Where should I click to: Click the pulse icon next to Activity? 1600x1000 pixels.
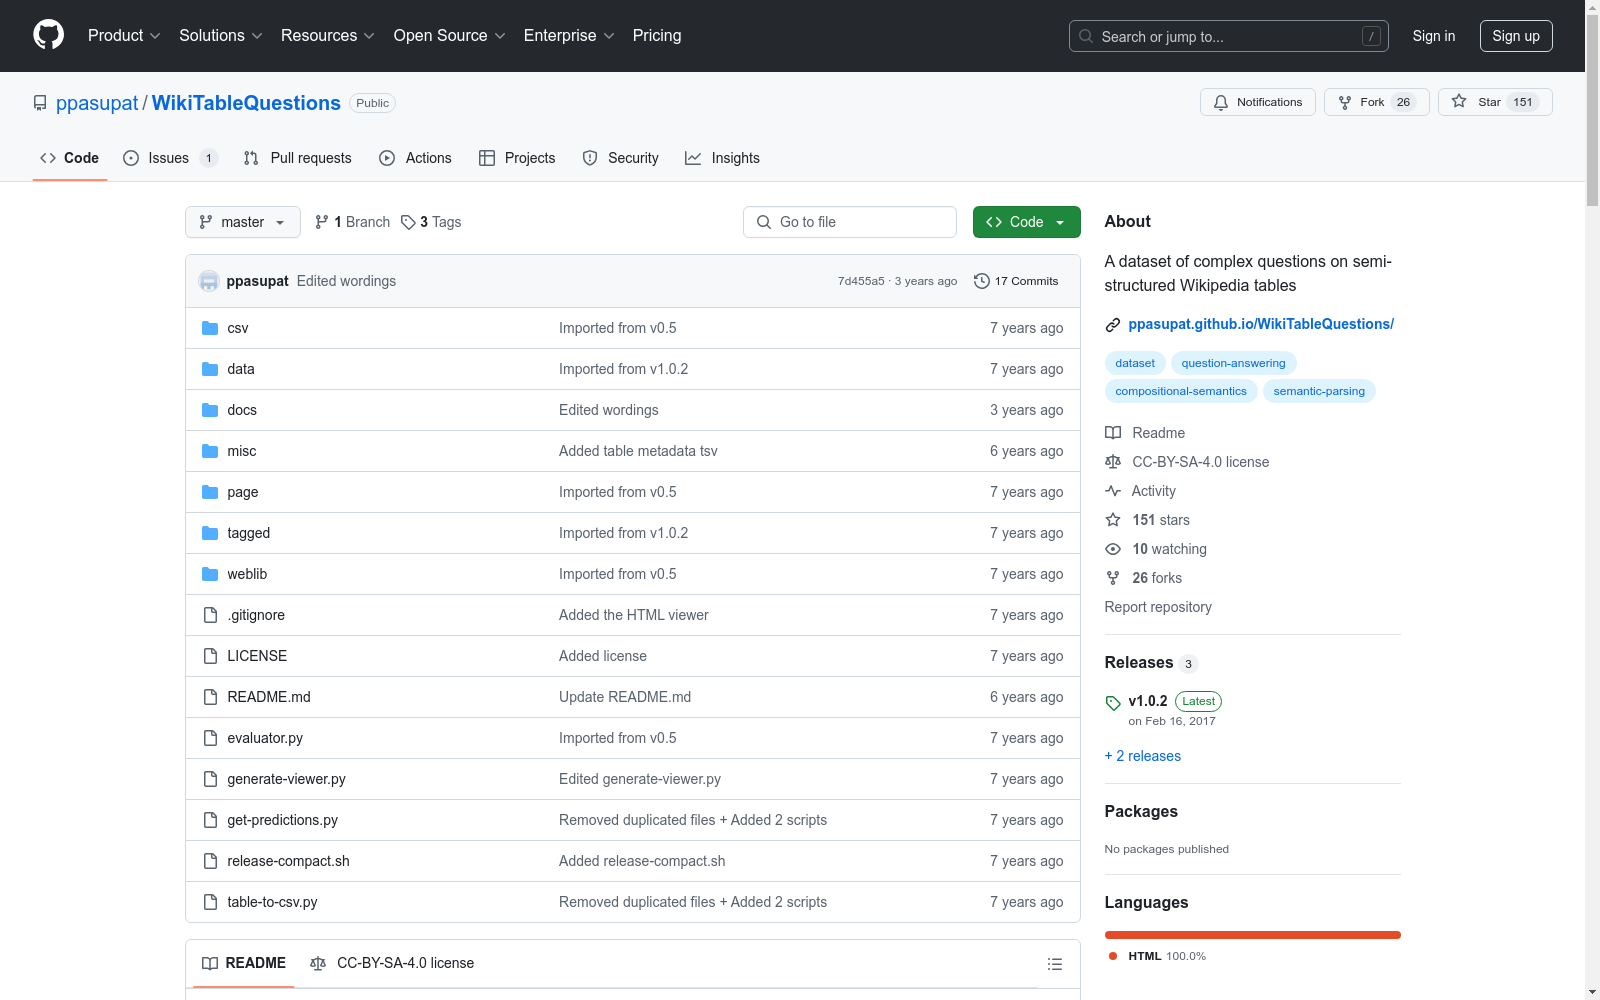pos(1113,491)
